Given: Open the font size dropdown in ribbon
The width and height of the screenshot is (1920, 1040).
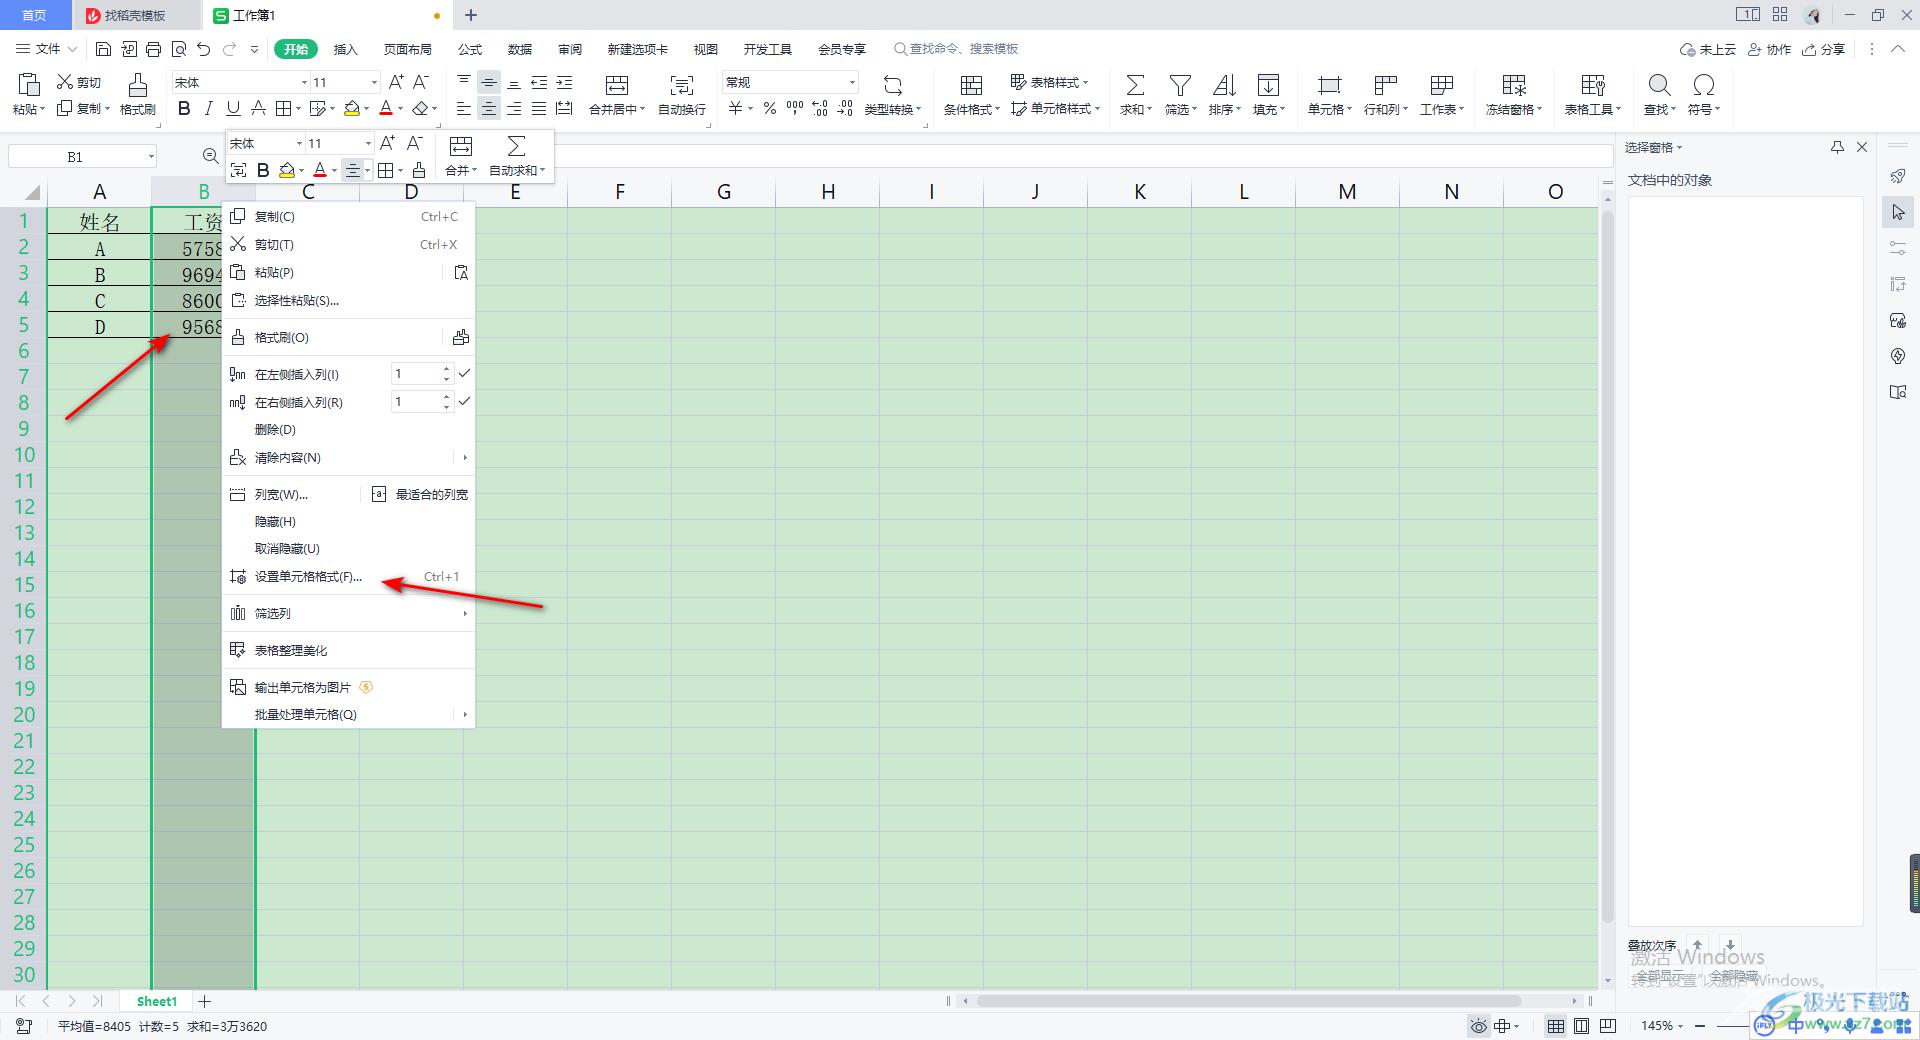Looking at the screenshot, I should 374,82.
